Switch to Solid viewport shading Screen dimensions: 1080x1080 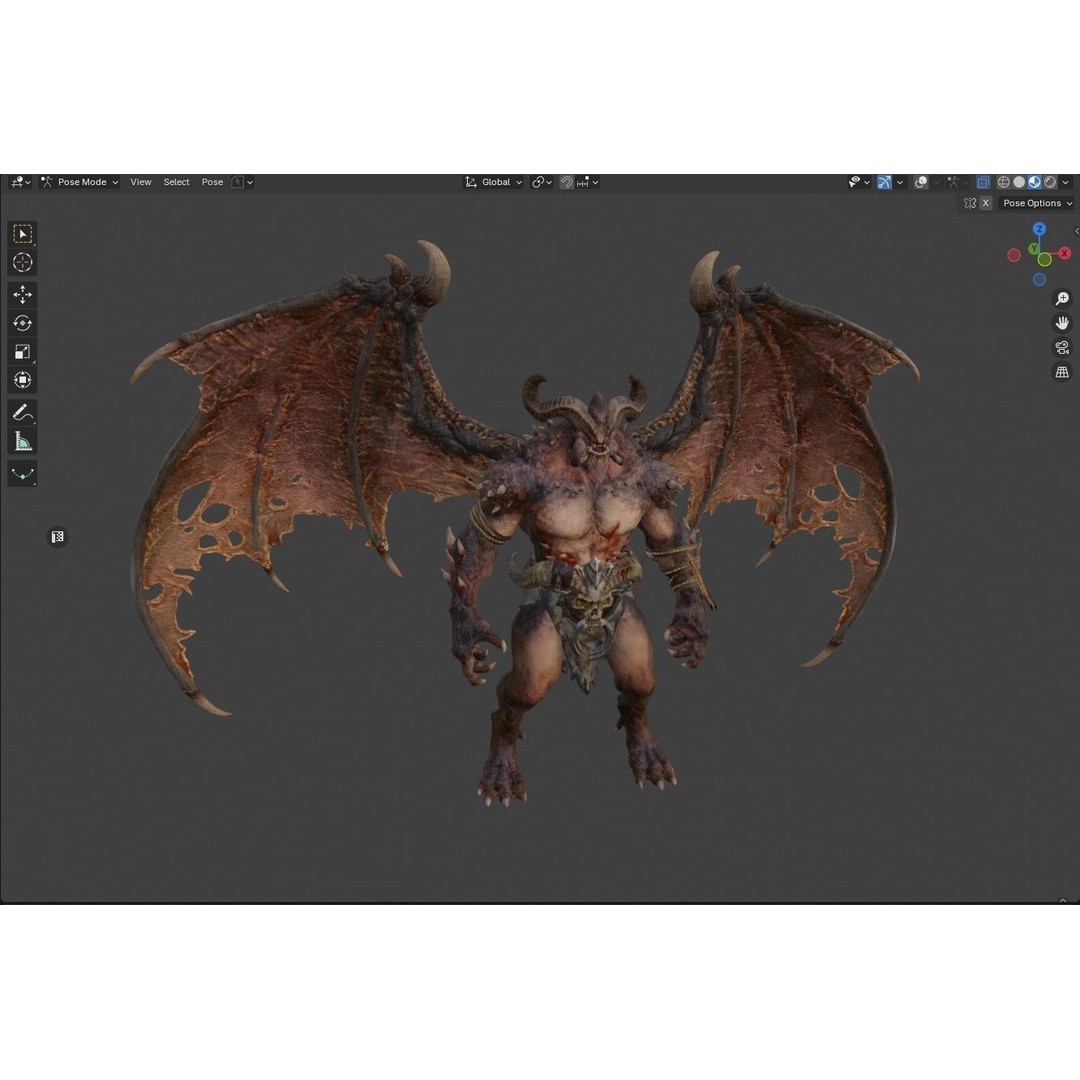coord(1019,182)
